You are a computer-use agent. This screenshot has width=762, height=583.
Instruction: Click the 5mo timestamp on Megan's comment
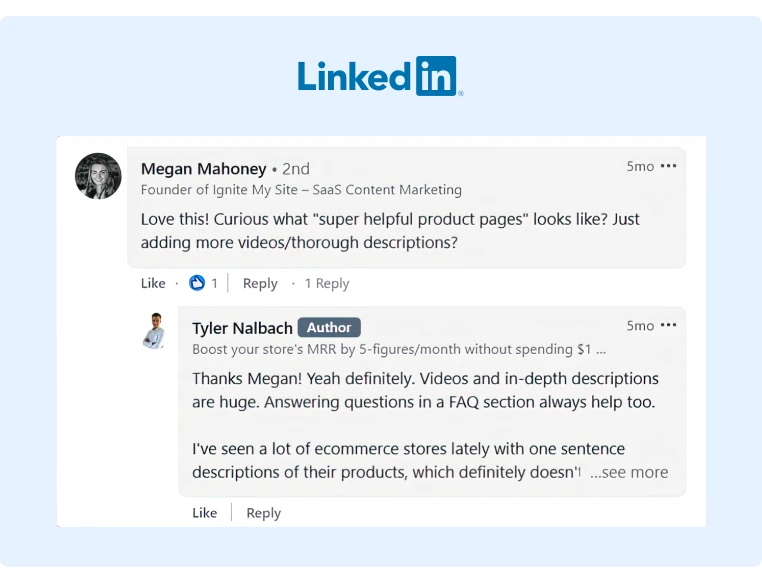[640, 167]
